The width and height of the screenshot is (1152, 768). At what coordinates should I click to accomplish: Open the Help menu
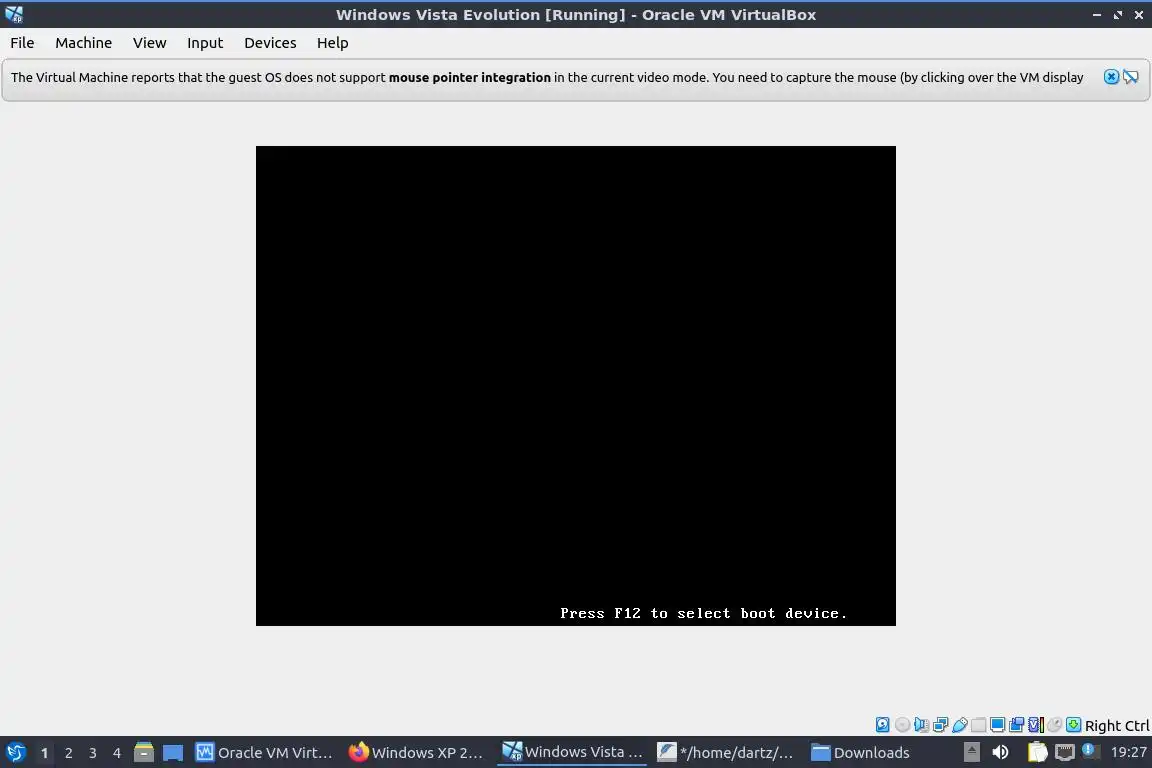click(332, 43)
